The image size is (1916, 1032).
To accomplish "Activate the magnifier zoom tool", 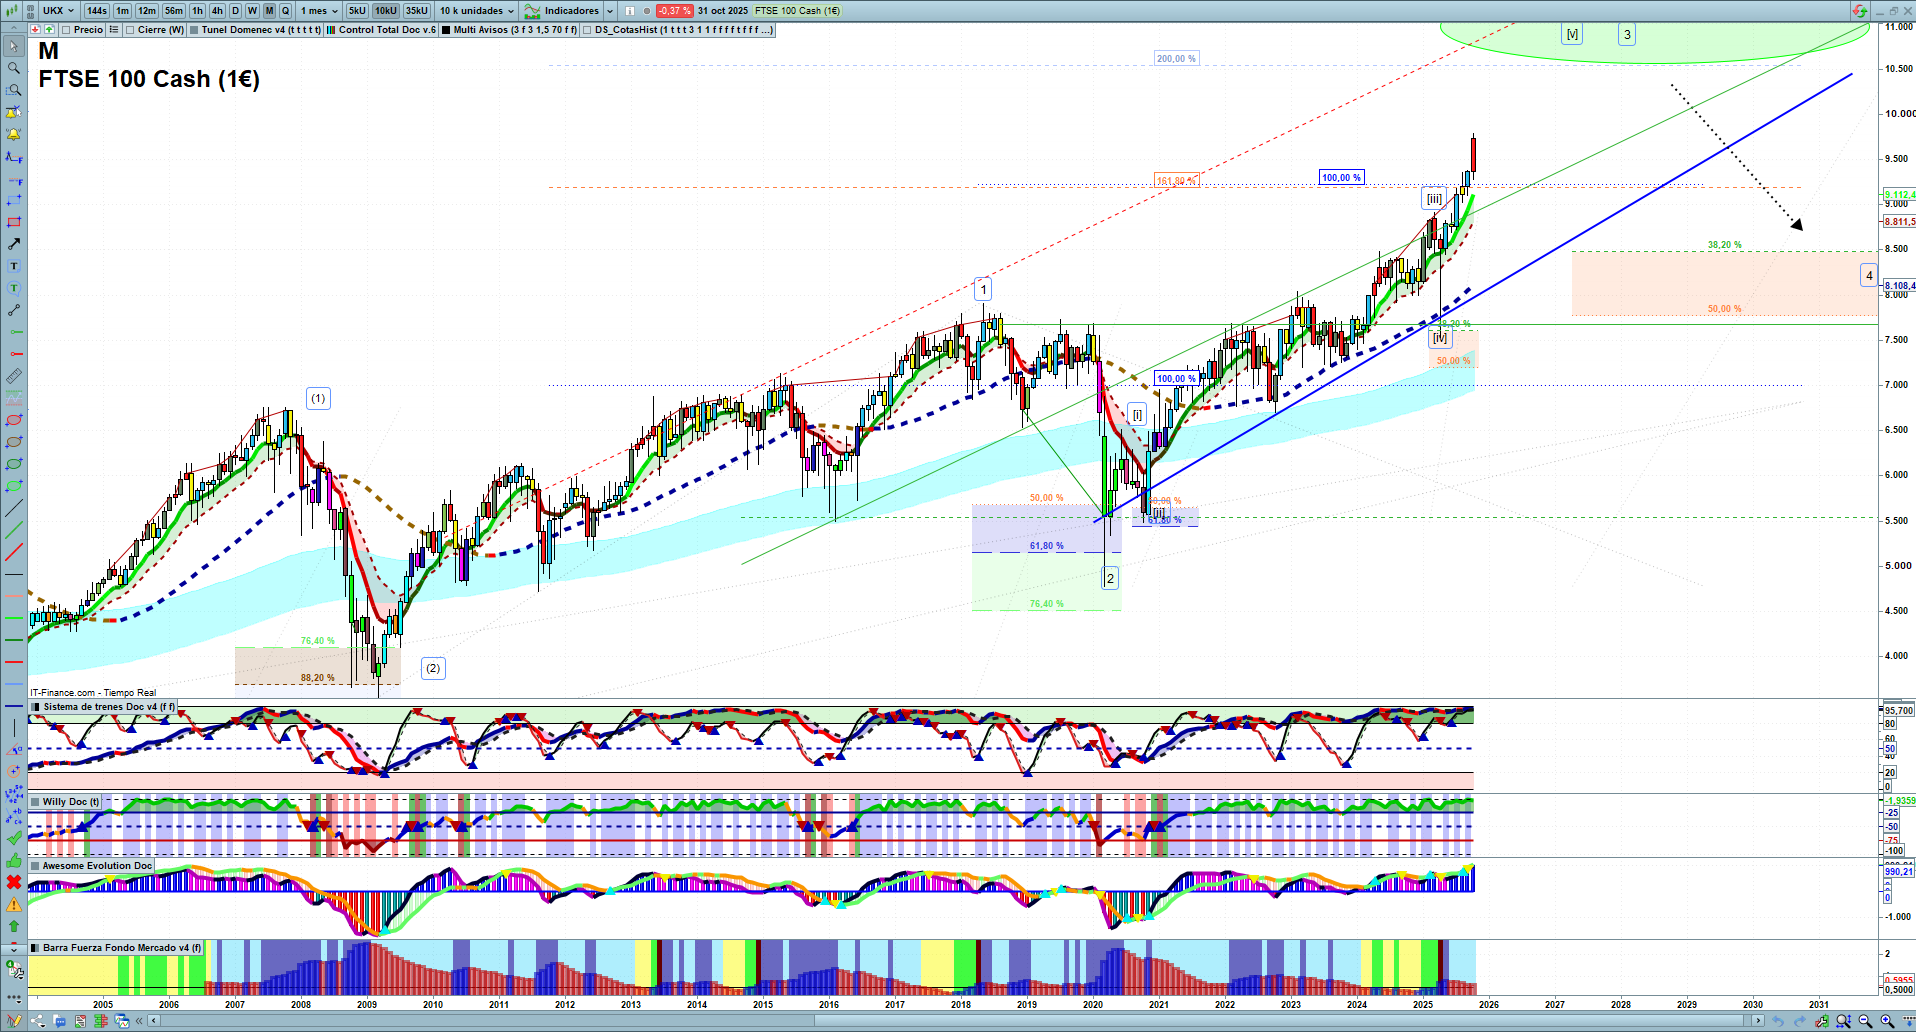I will (14, 68).
